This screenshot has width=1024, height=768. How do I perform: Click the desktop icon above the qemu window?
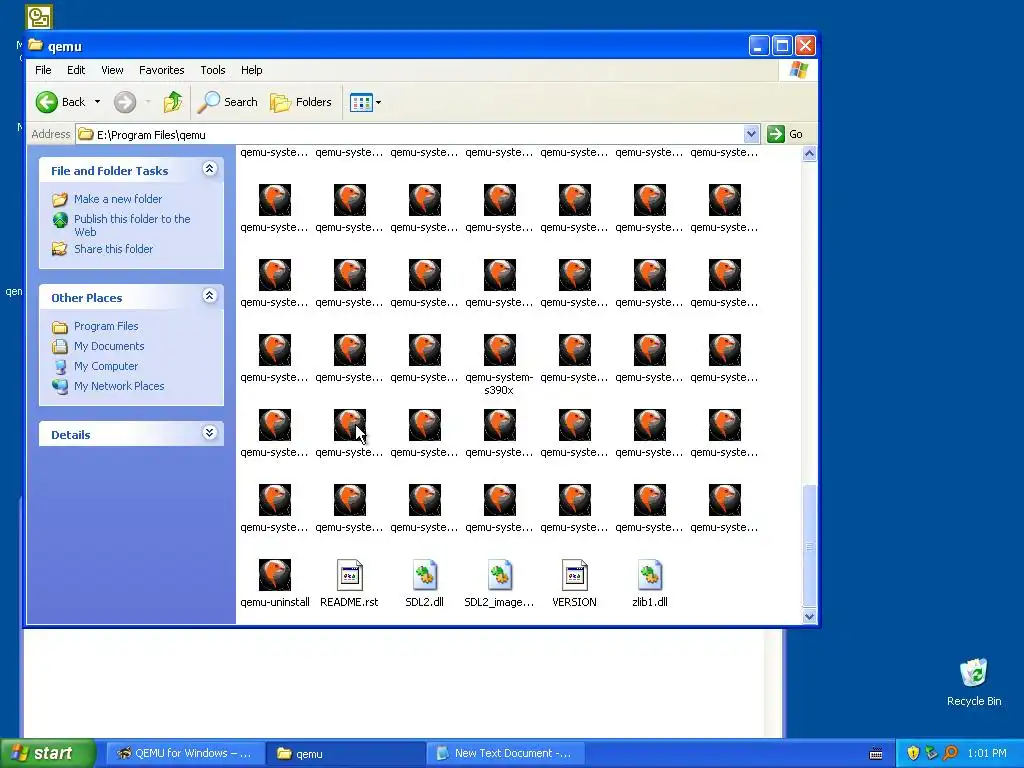39,17
